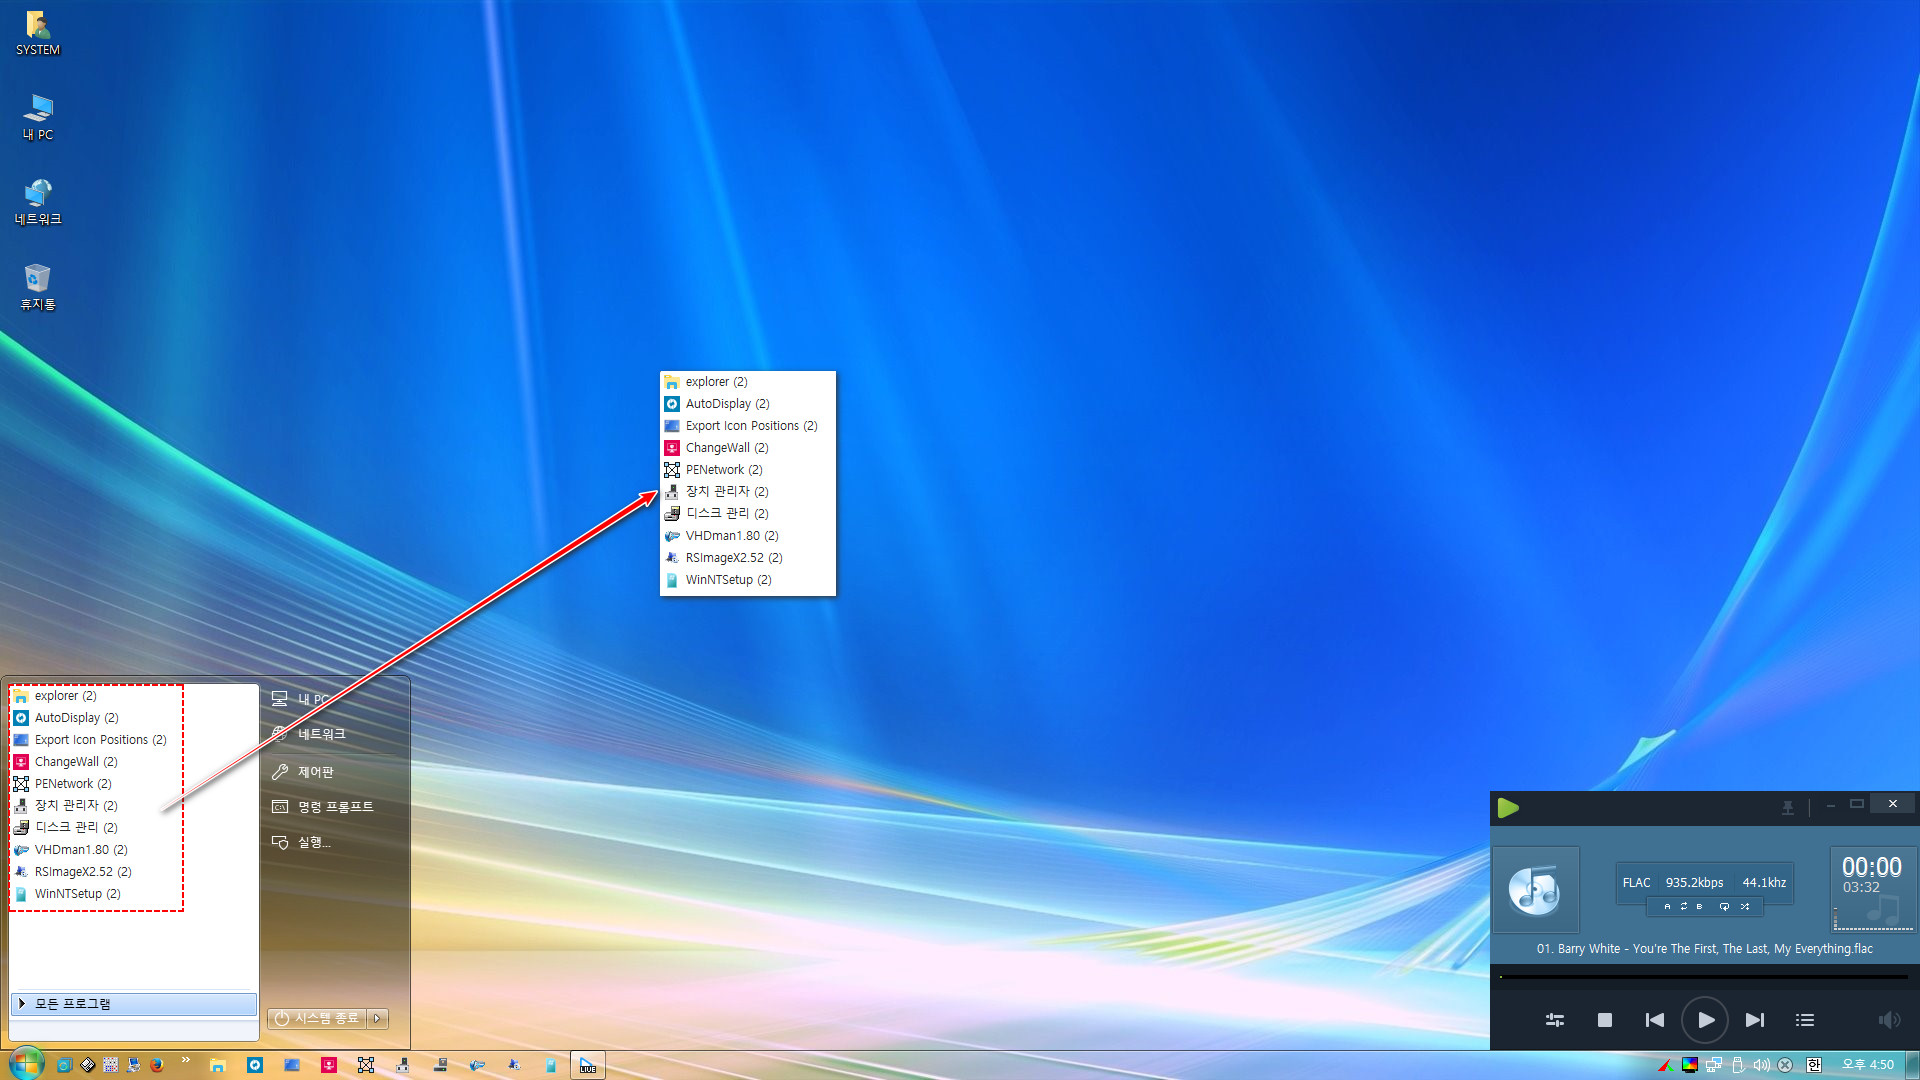Click the WinNTSetup taskbar icon
Screen dimensions: 1920x1080
coord(551,1065)
